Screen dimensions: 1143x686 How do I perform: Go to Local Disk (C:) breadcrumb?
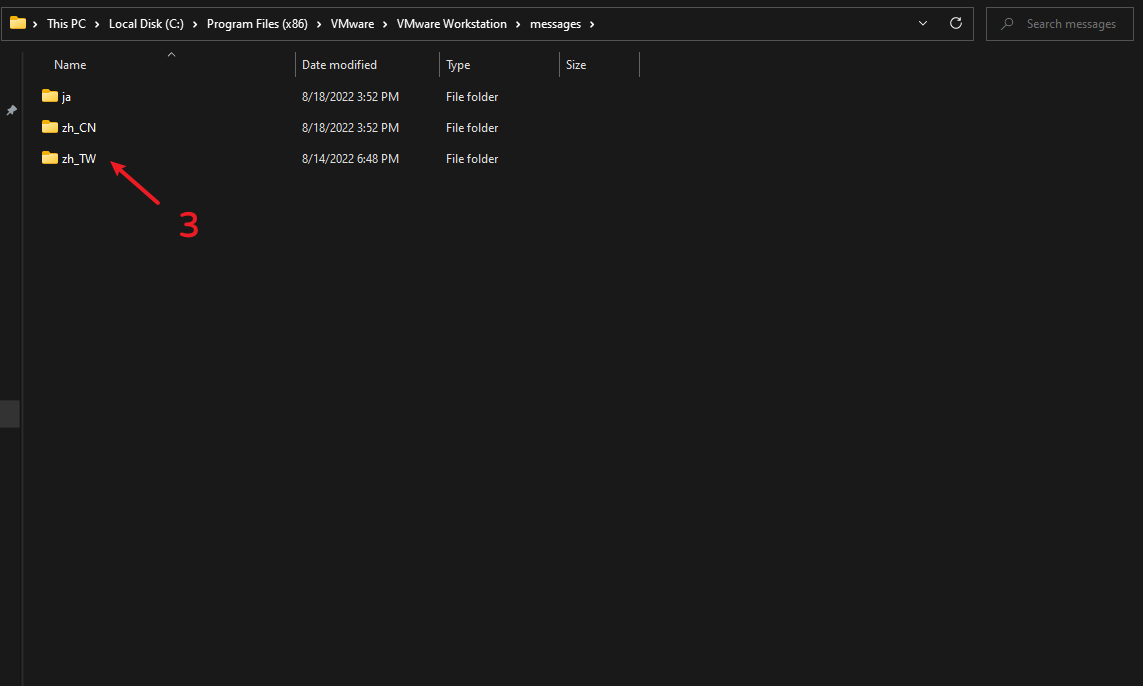(146, 24)
